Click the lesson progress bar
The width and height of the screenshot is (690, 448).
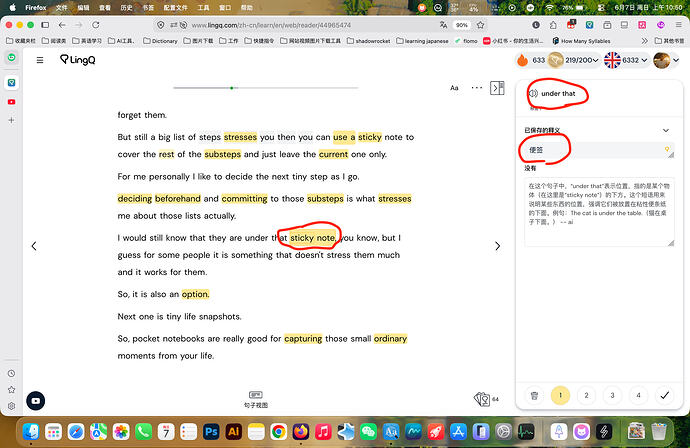coord(265,88)
